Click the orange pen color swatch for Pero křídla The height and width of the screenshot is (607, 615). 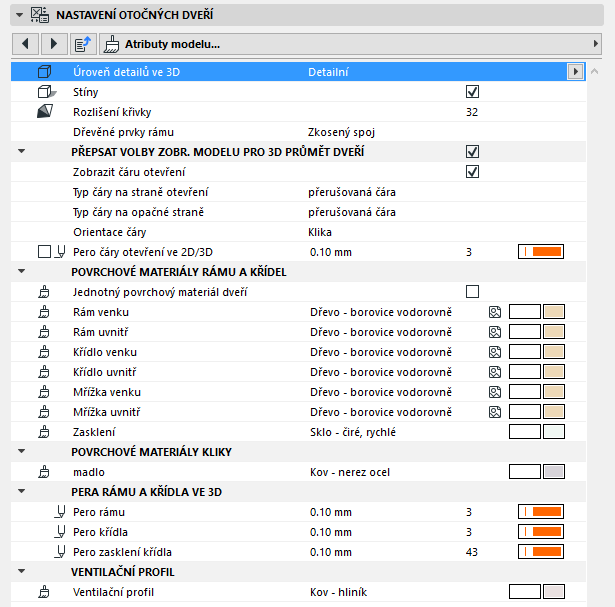[x=546, y=532]
